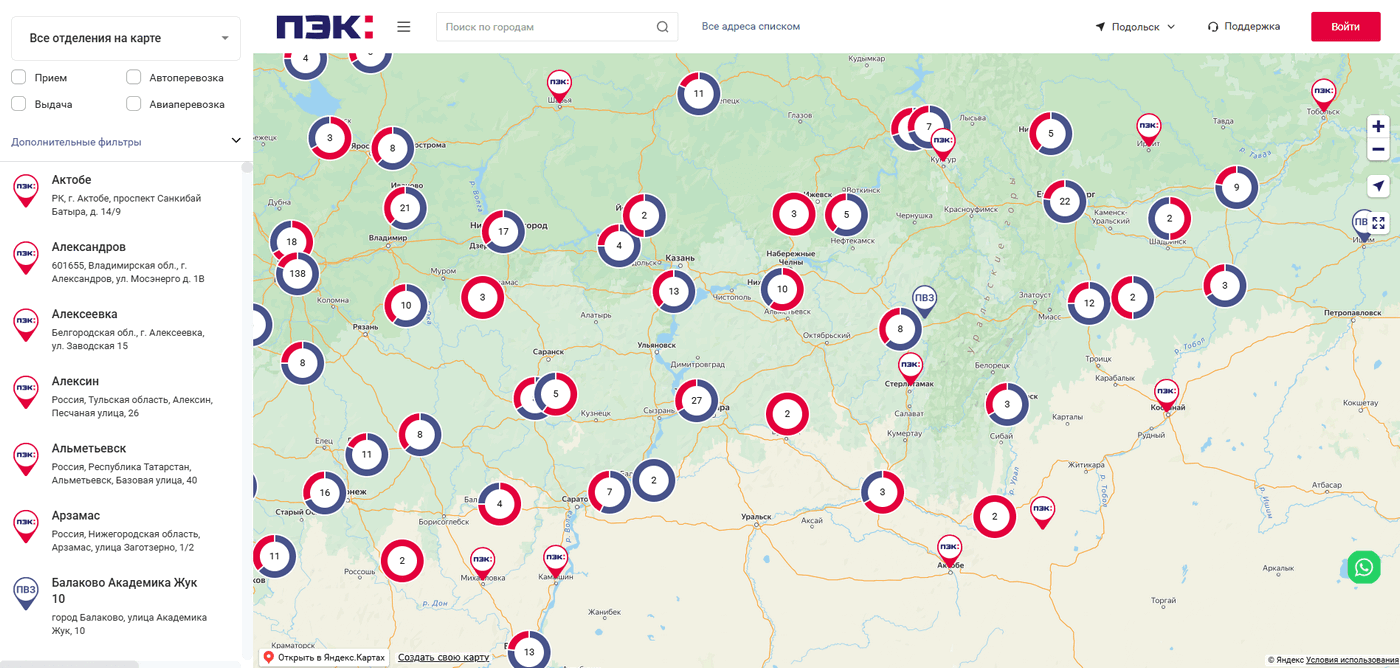Enable the Выдача checkbox
Screen dimensions: 1400x668
point(19,104)
